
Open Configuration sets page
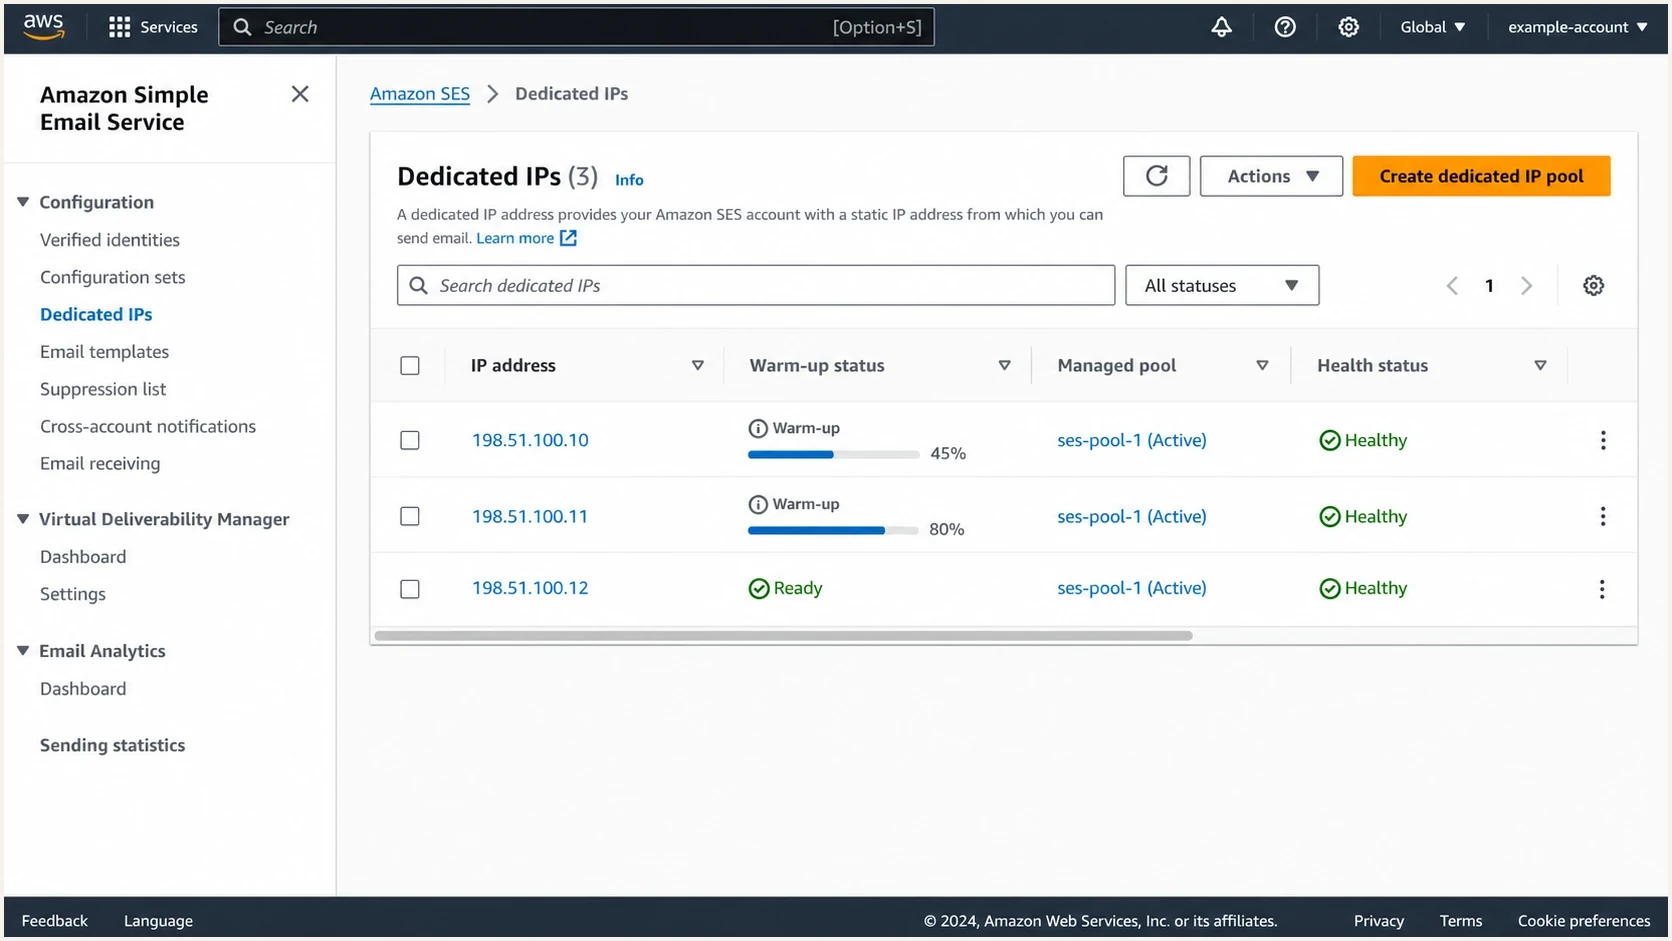coord(113,277)
